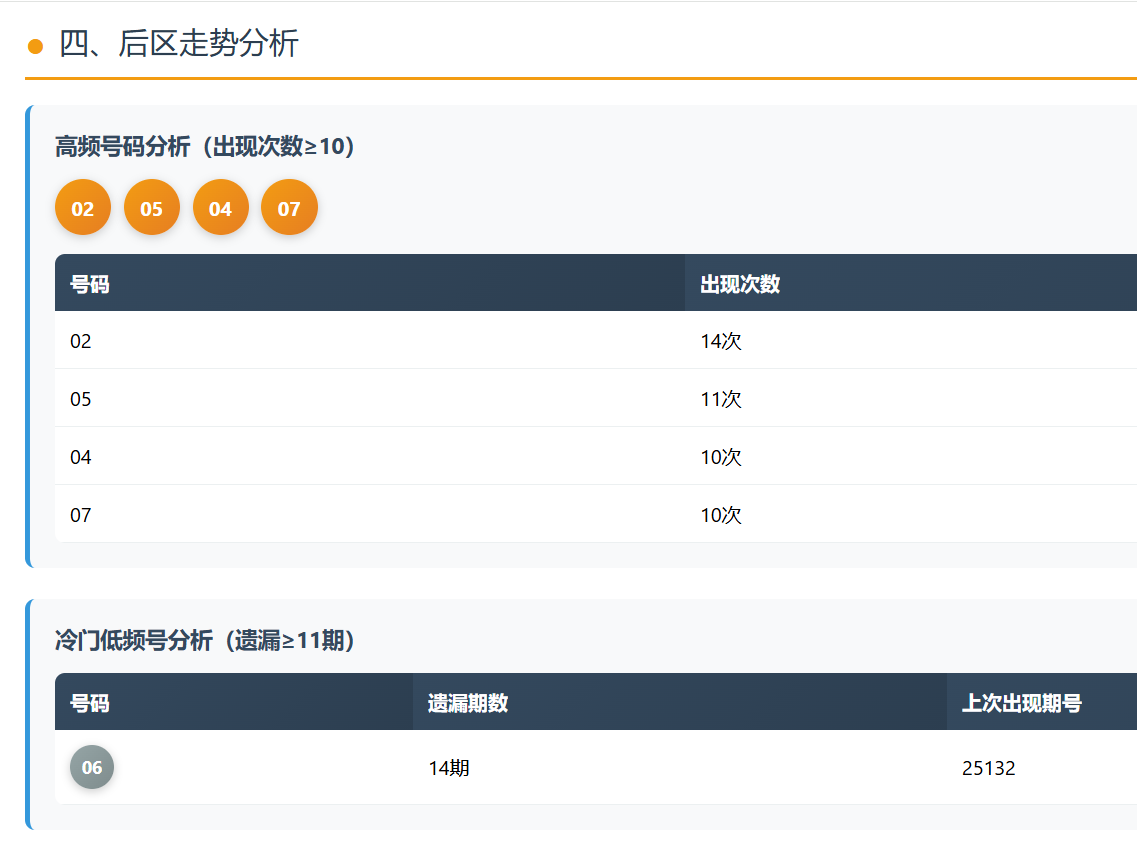Click 号码 header in cold number table
1137x847 pixels.
pos(90,703)
